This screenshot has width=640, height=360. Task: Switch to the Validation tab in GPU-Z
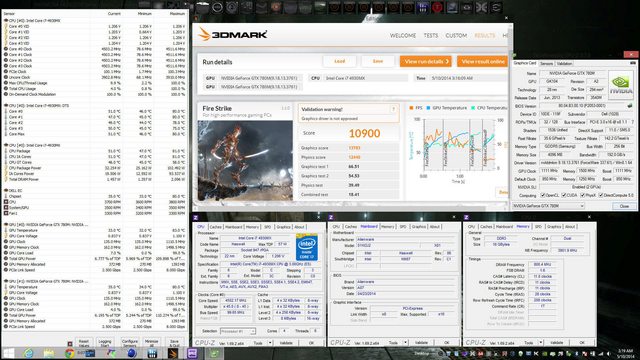point(564,63)
